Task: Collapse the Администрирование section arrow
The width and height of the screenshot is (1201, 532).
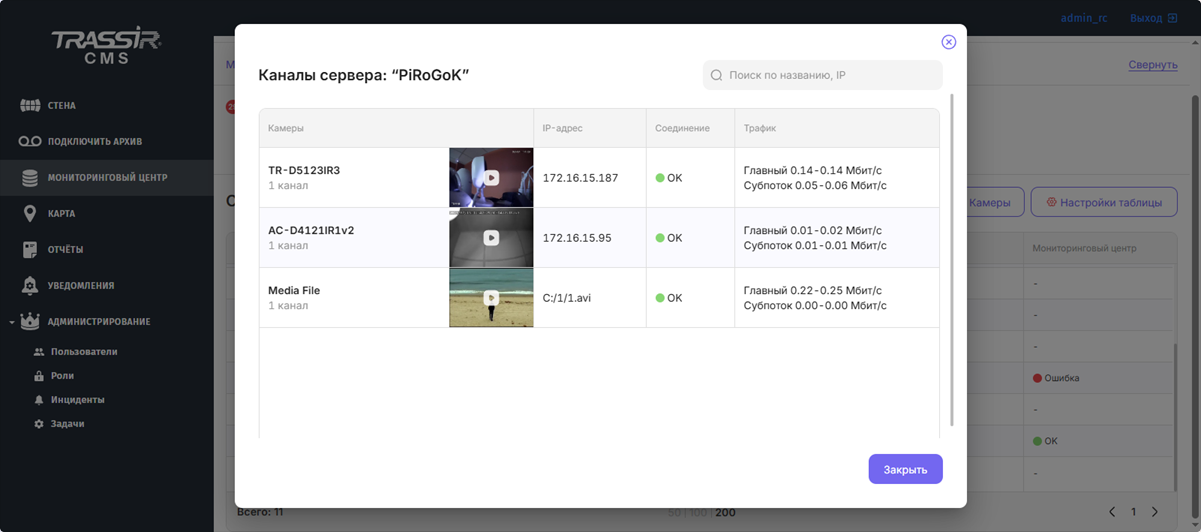Action: click(12, 322)
